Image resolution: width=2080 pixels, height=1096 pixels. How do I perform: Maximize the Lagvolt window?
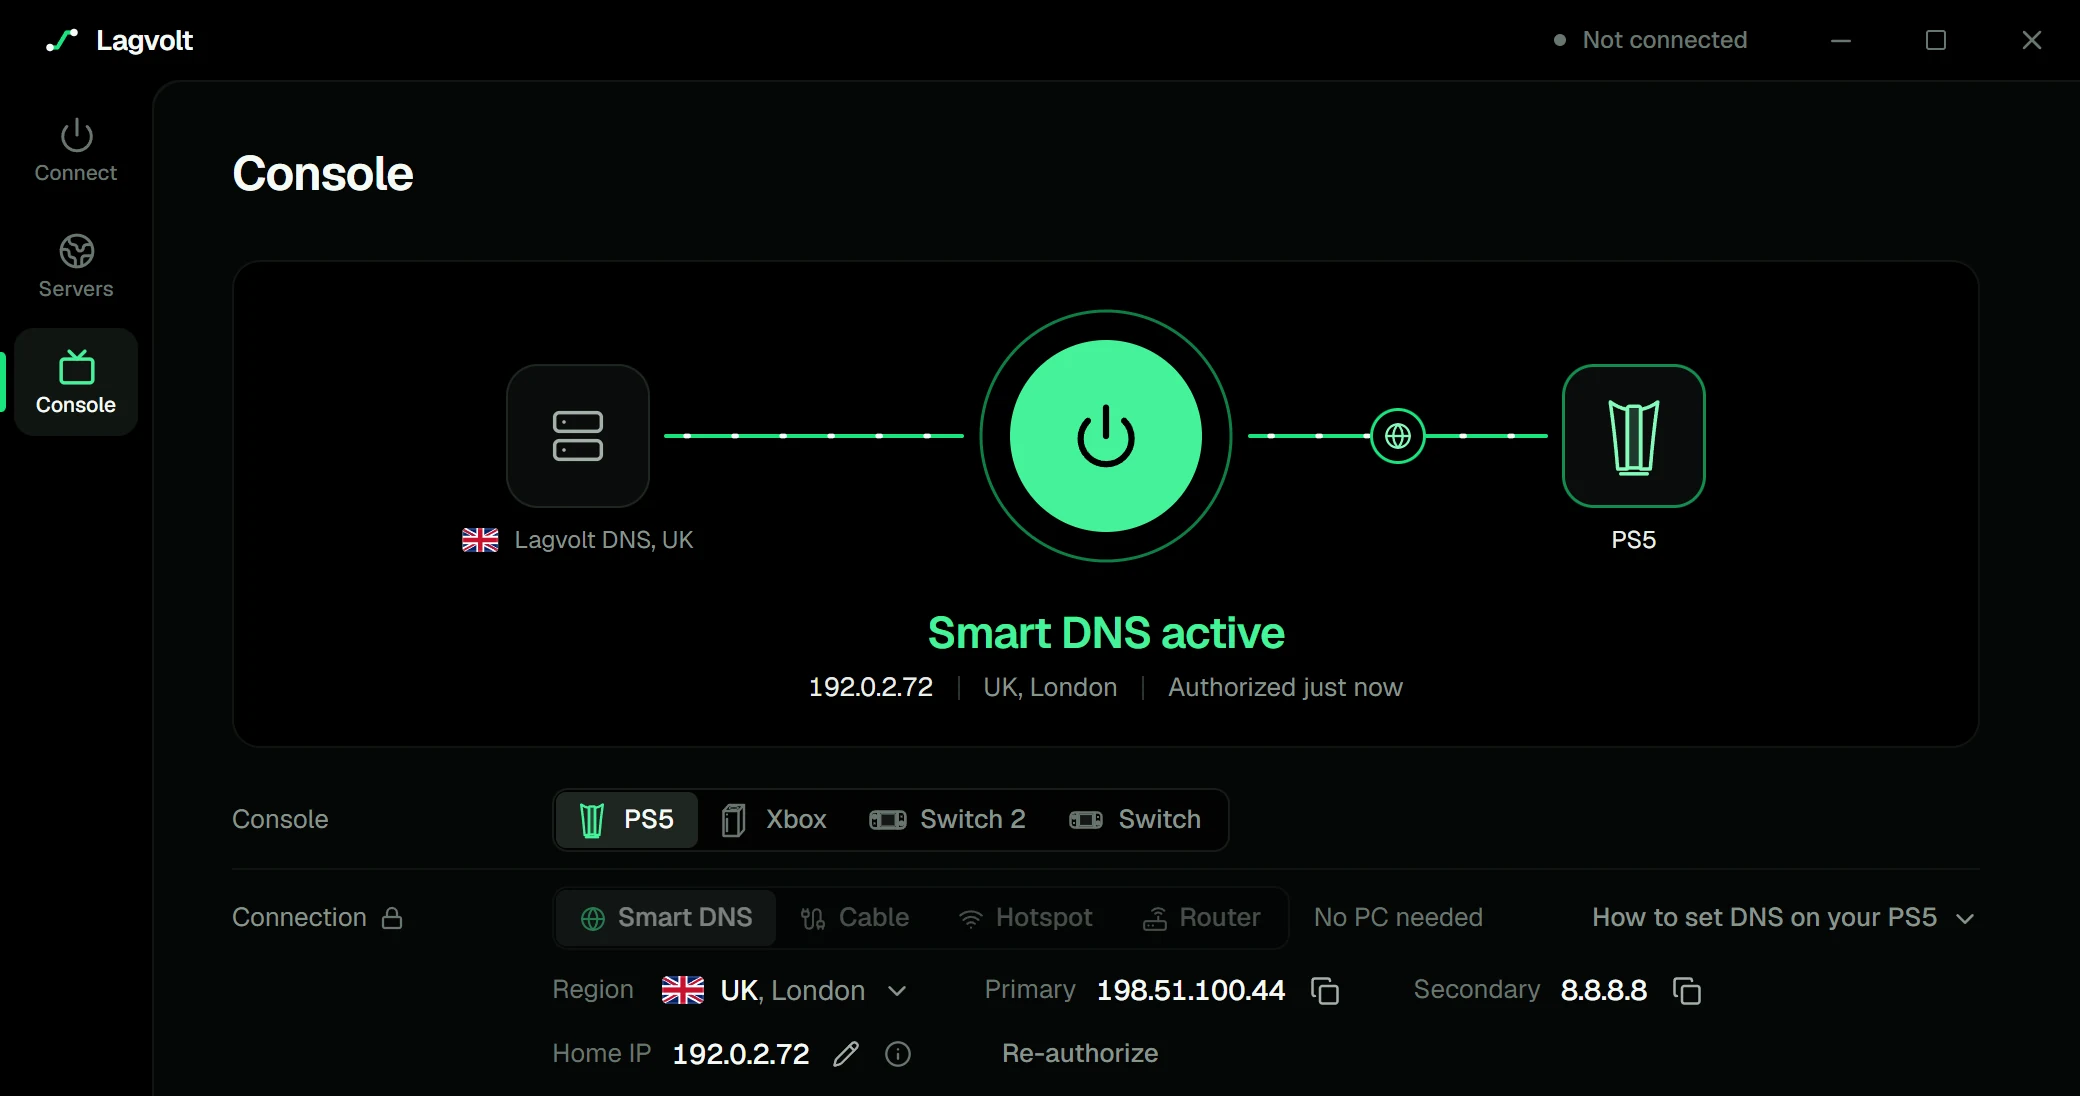1936,40
